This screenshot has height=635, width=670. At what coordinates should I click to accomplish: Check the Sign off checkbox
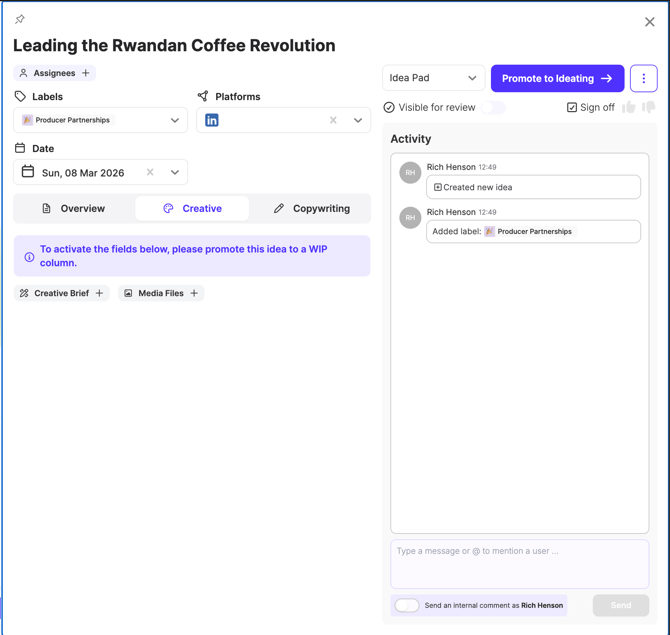(x=572, y=107)
